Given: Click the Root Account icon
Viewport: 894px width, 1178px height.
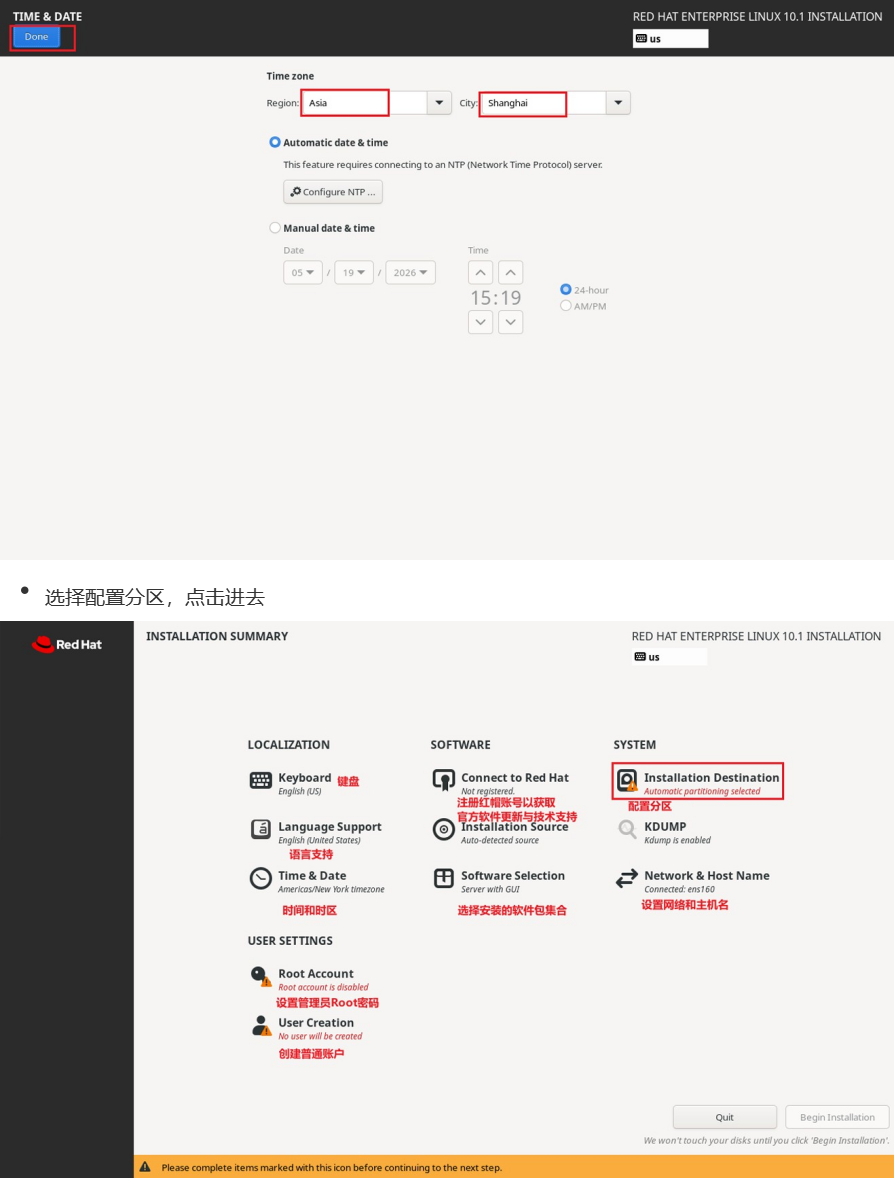Looking at the screenshot, I should 261,977.
